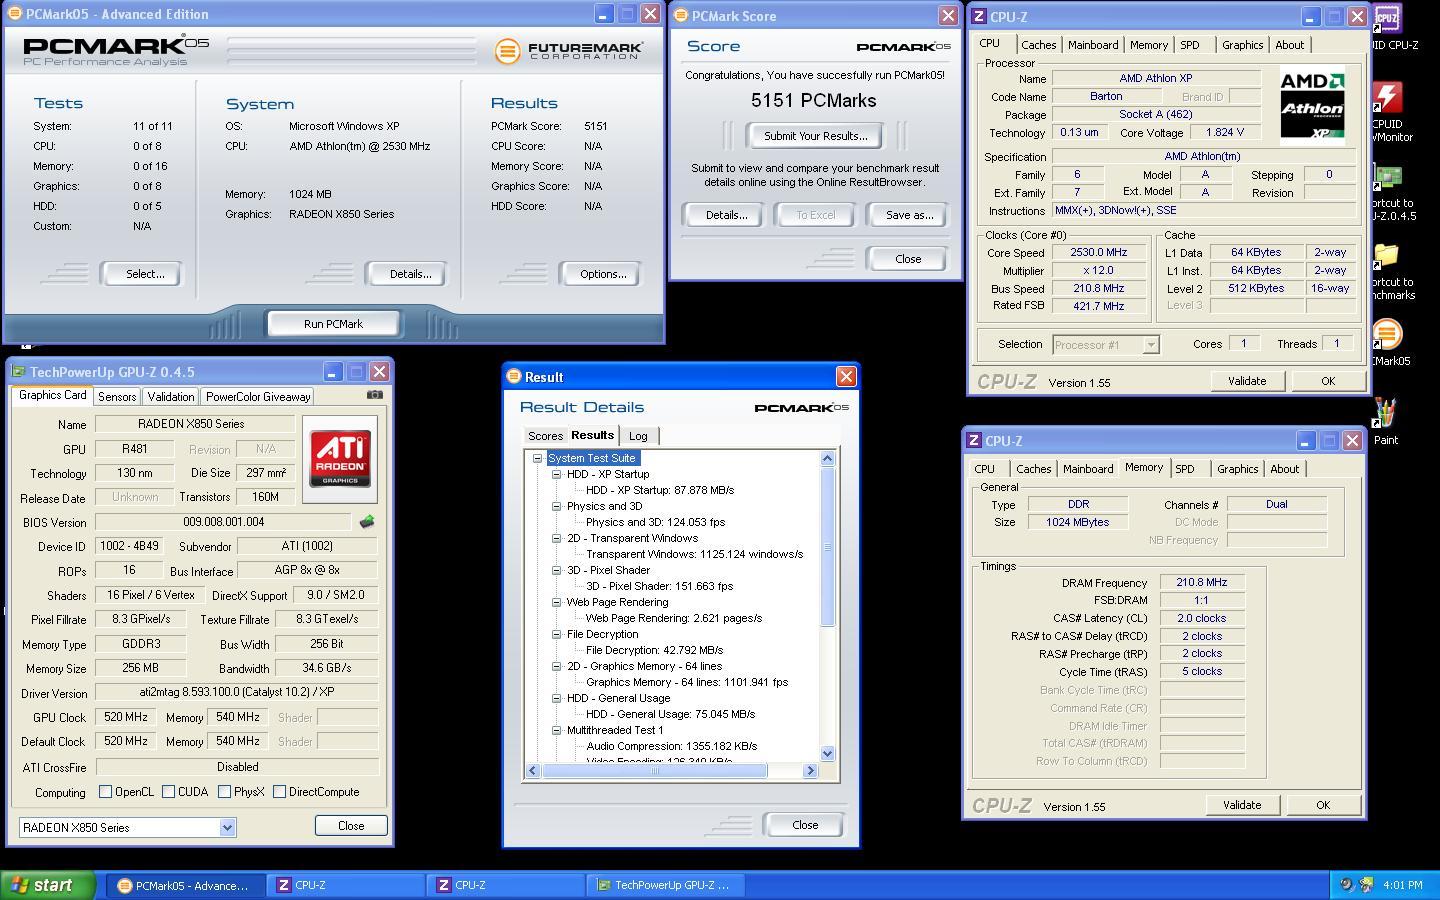
Task: Click Save as... in PCMark Score window
Action: (909, 215)
